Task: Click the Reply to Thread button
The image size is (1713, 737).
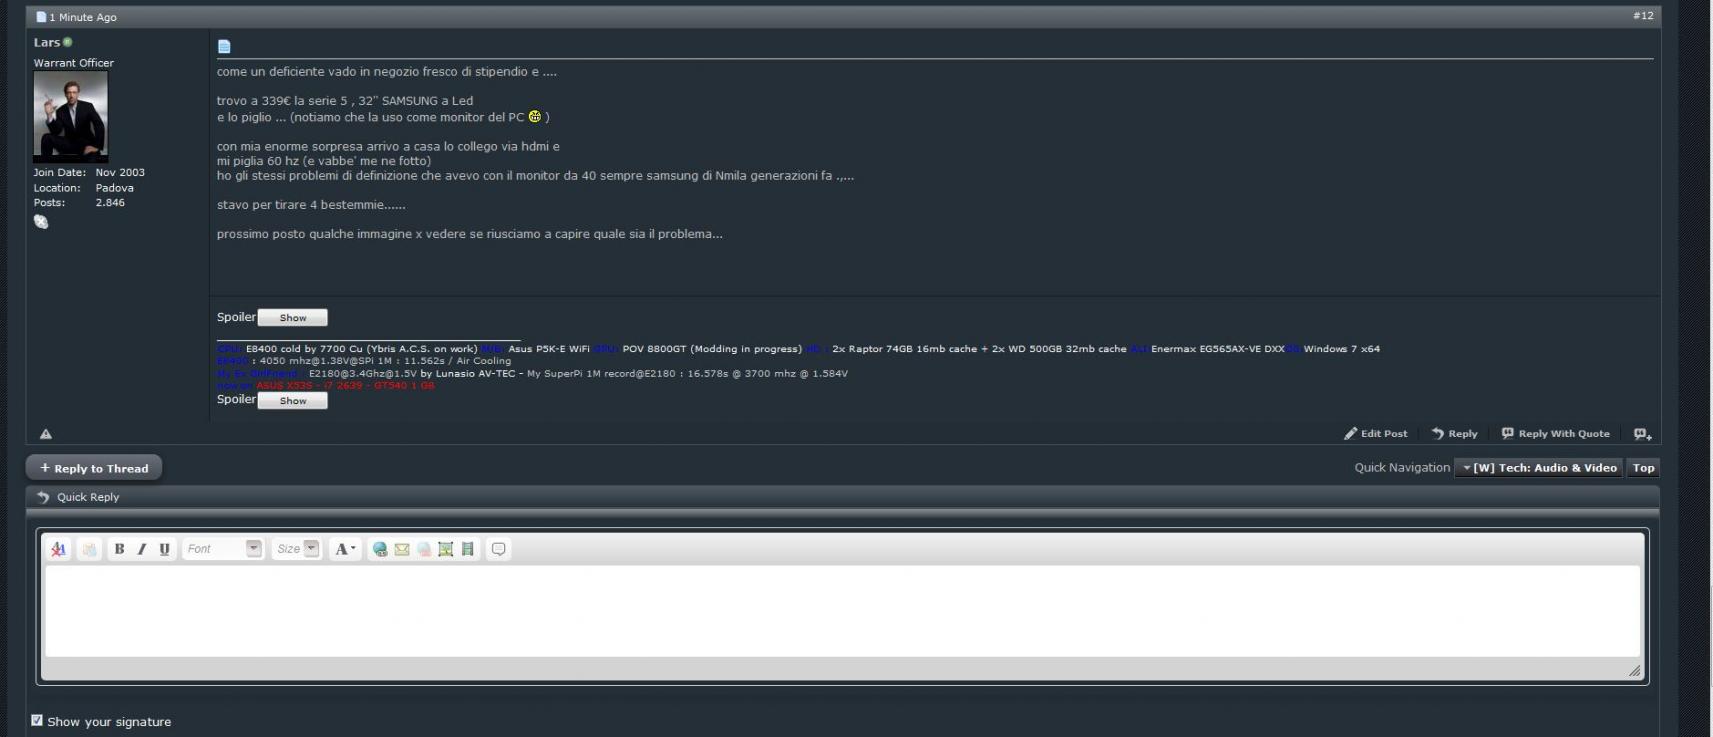Action: 94,468
